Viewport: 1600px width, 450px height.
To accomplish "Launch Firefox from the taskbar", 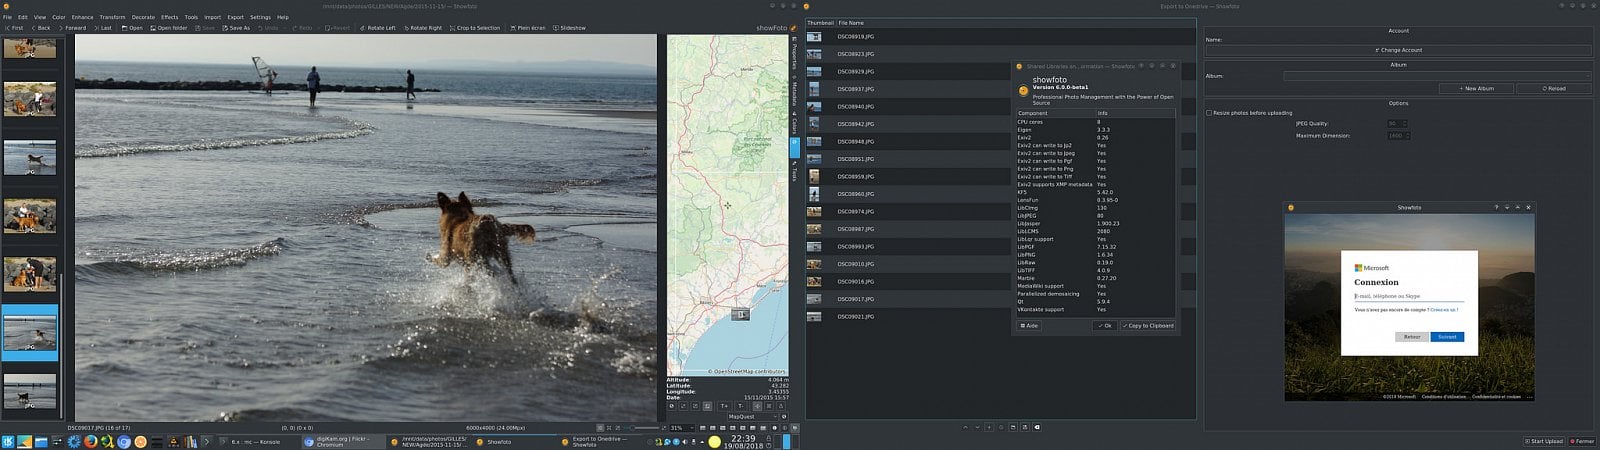I will point(91,441).
